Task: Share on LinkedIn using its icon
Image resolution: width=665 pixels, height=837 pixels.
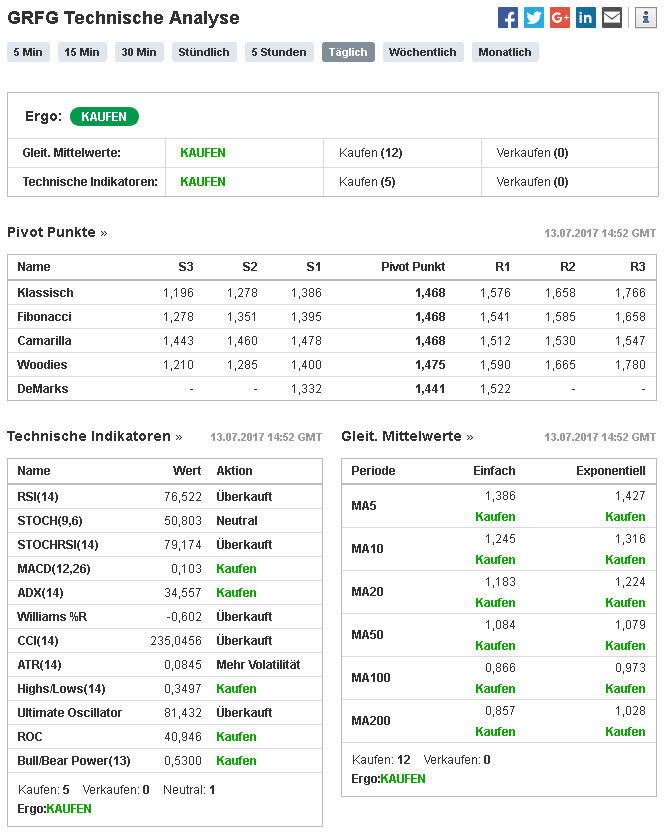Action: (586, 17)
